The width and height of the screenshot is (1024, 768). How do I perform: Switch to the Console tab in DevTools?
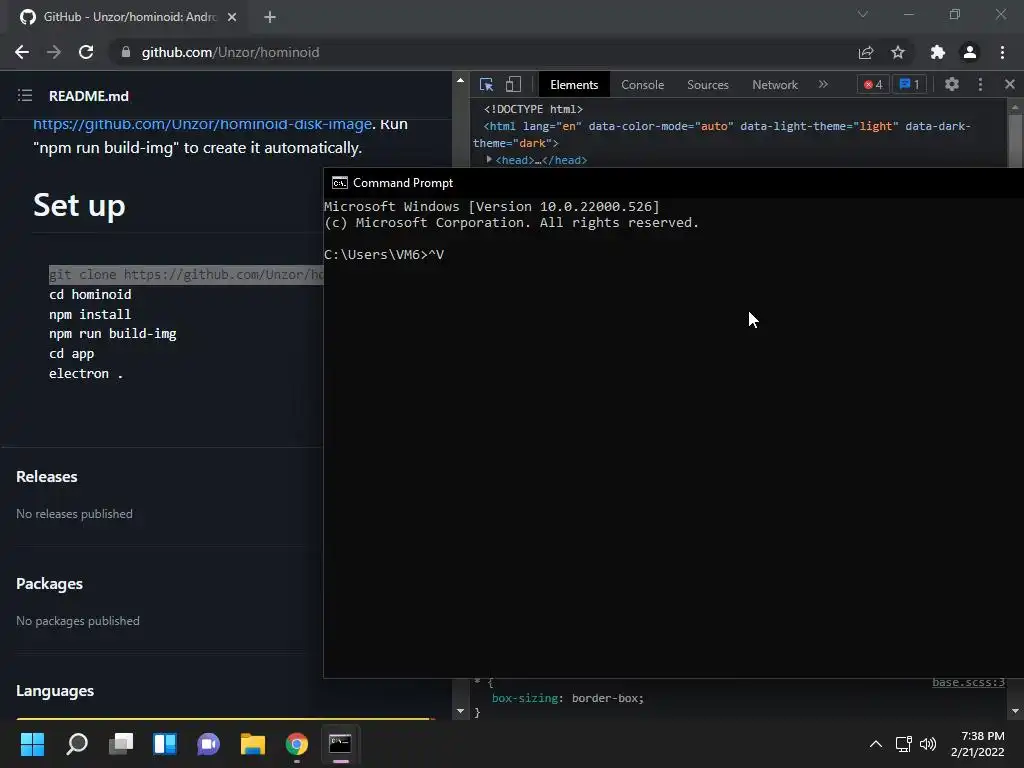pyautogui.click(x=643, y=85)
